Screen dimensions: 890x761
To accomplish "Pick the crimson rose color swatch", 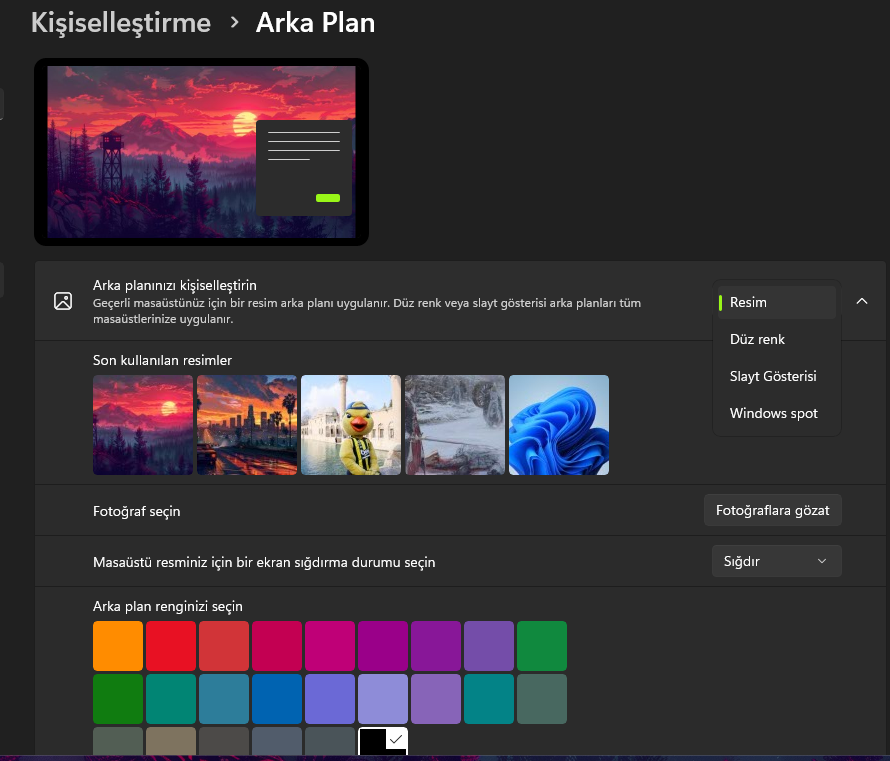I will point(277,646).
